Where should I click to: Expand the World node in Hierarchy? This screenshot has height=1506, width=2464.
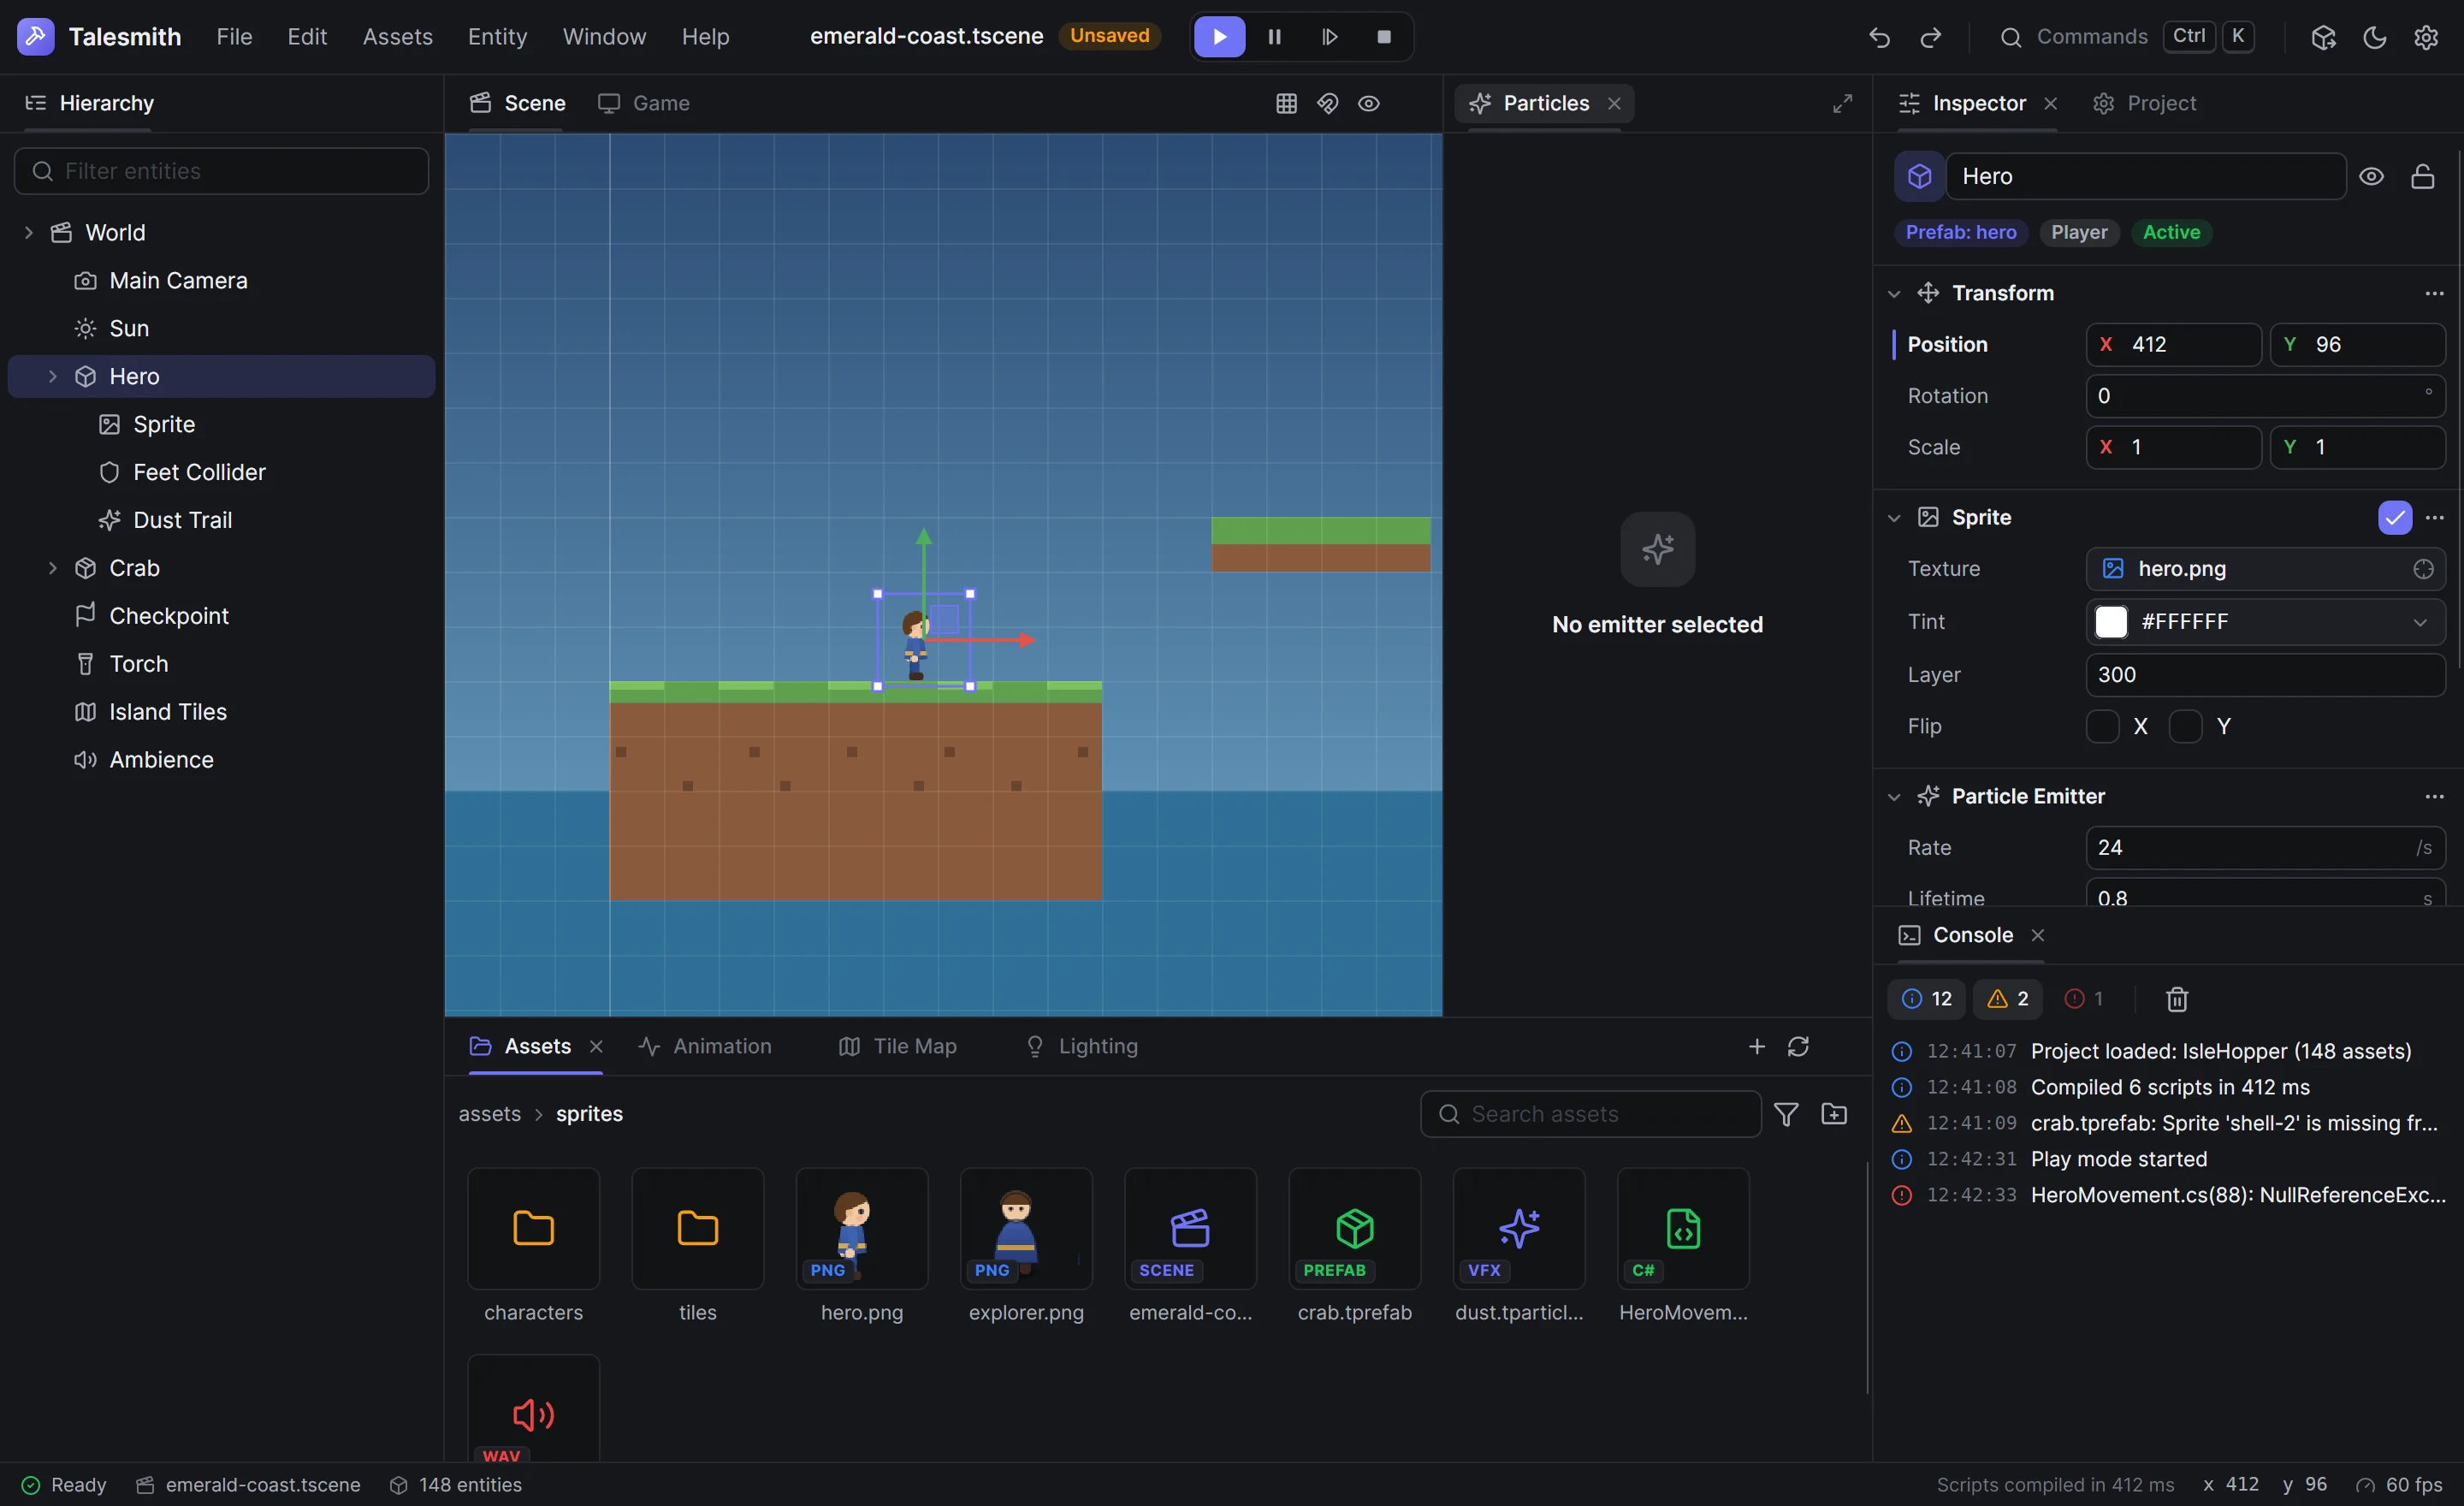[28, 232]
